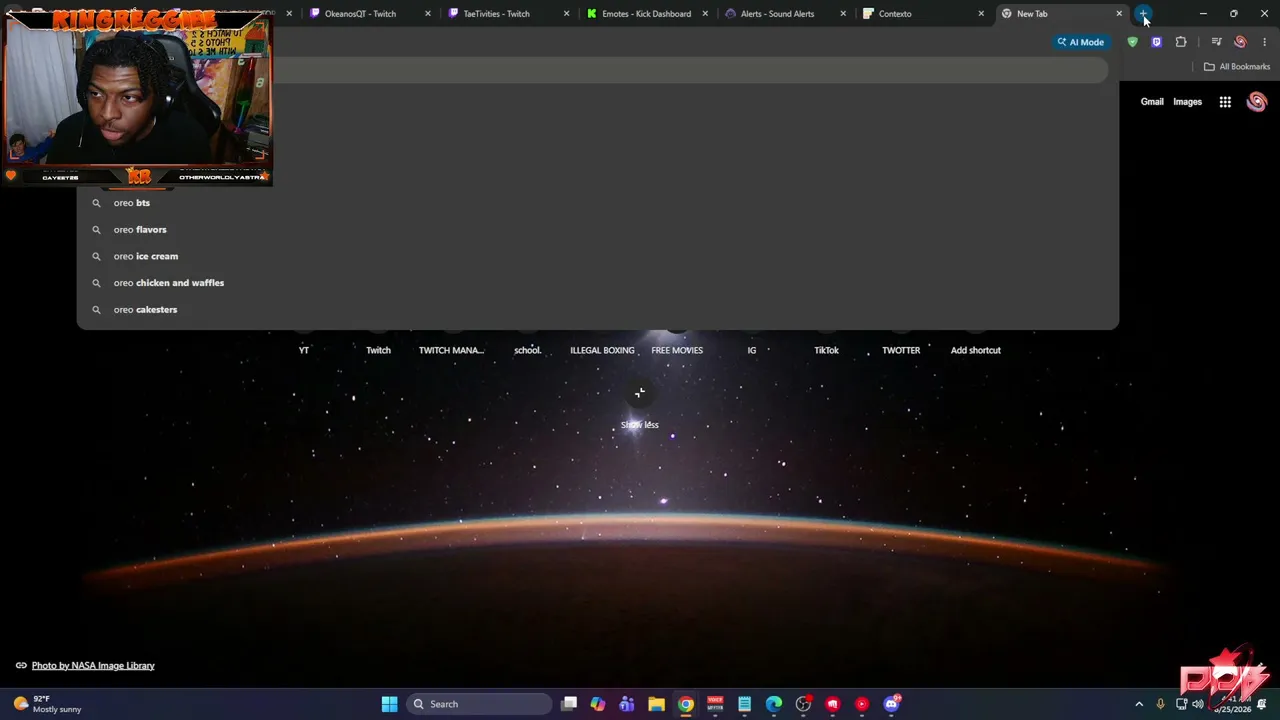The height and width of the screenshot is (720, 1280).
Task: Activate AI Mode in the address bar
Action: (1080, 42)
